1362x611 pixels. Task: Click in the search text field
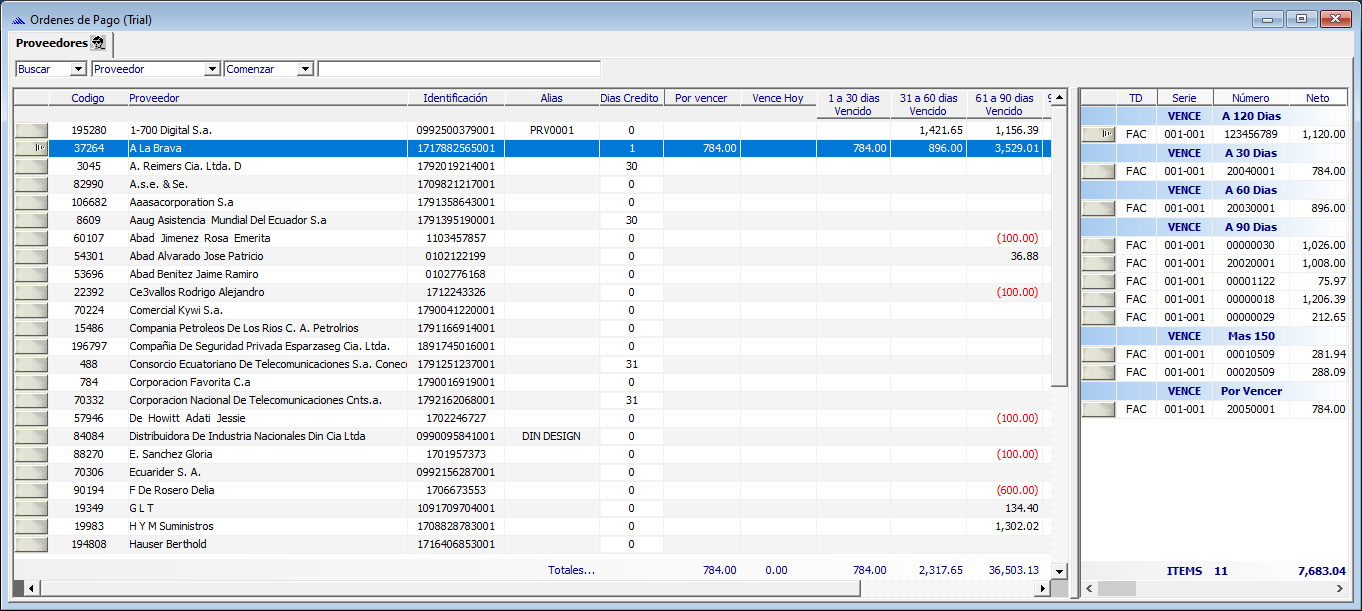point(458,69)
